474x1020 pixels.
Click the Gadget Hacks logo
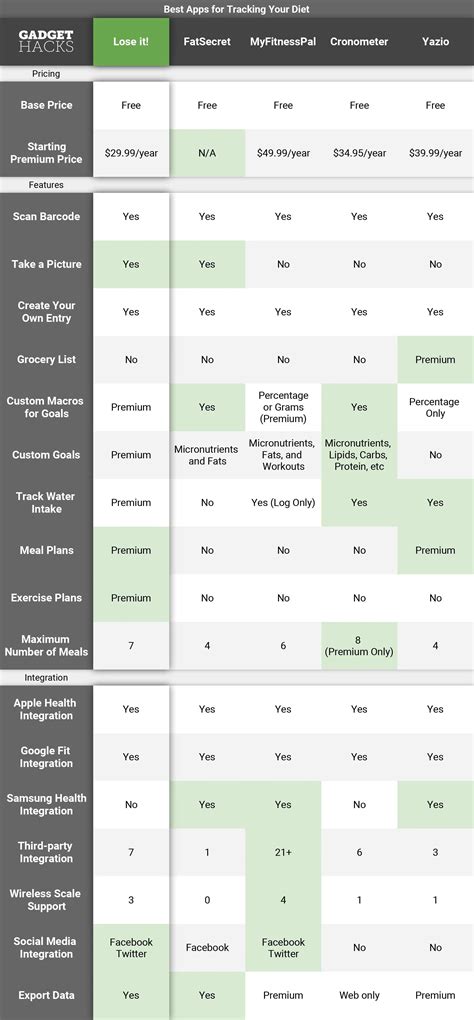(46, 42)
